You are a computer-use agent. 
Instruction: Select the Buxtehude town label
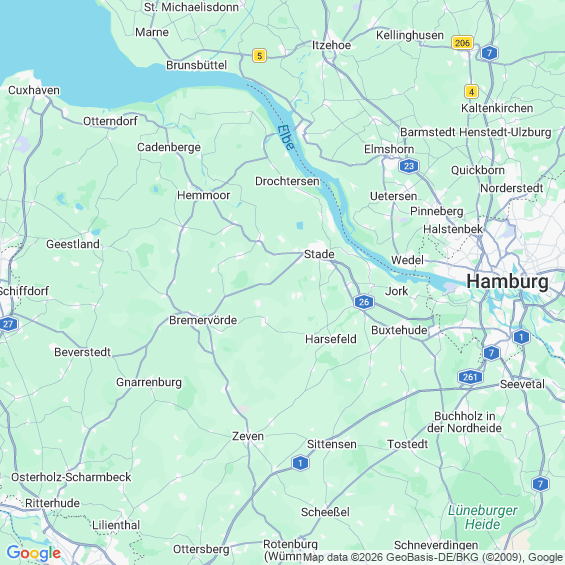(x=399, y=330)
